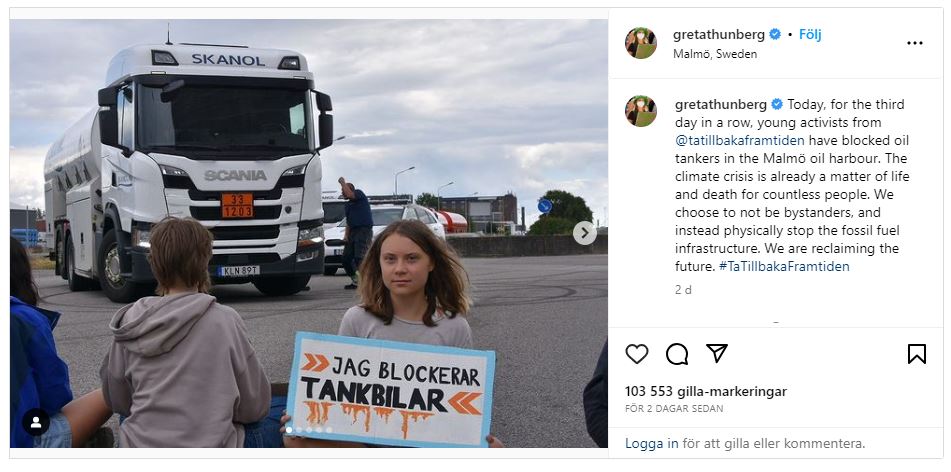
Task: Visit the @tatillbakaframtiden mention
Action: (739, 140)
